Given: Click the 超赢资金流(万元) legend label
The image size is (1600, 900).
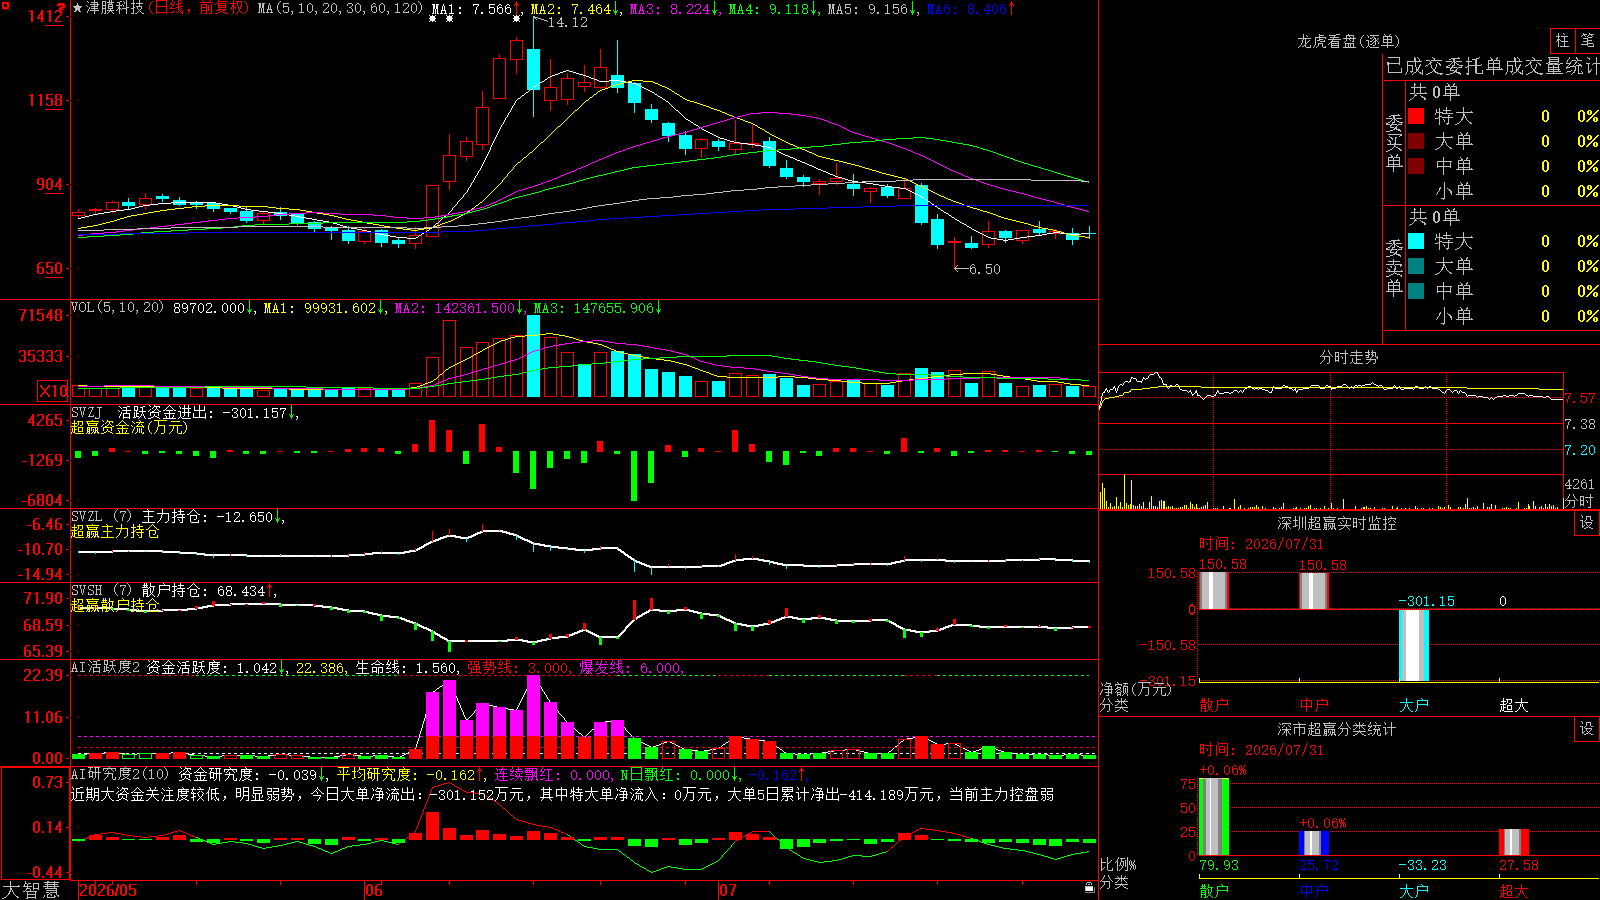Looking at the screenshot, I should pyautogui.click(x=129, y=427).
